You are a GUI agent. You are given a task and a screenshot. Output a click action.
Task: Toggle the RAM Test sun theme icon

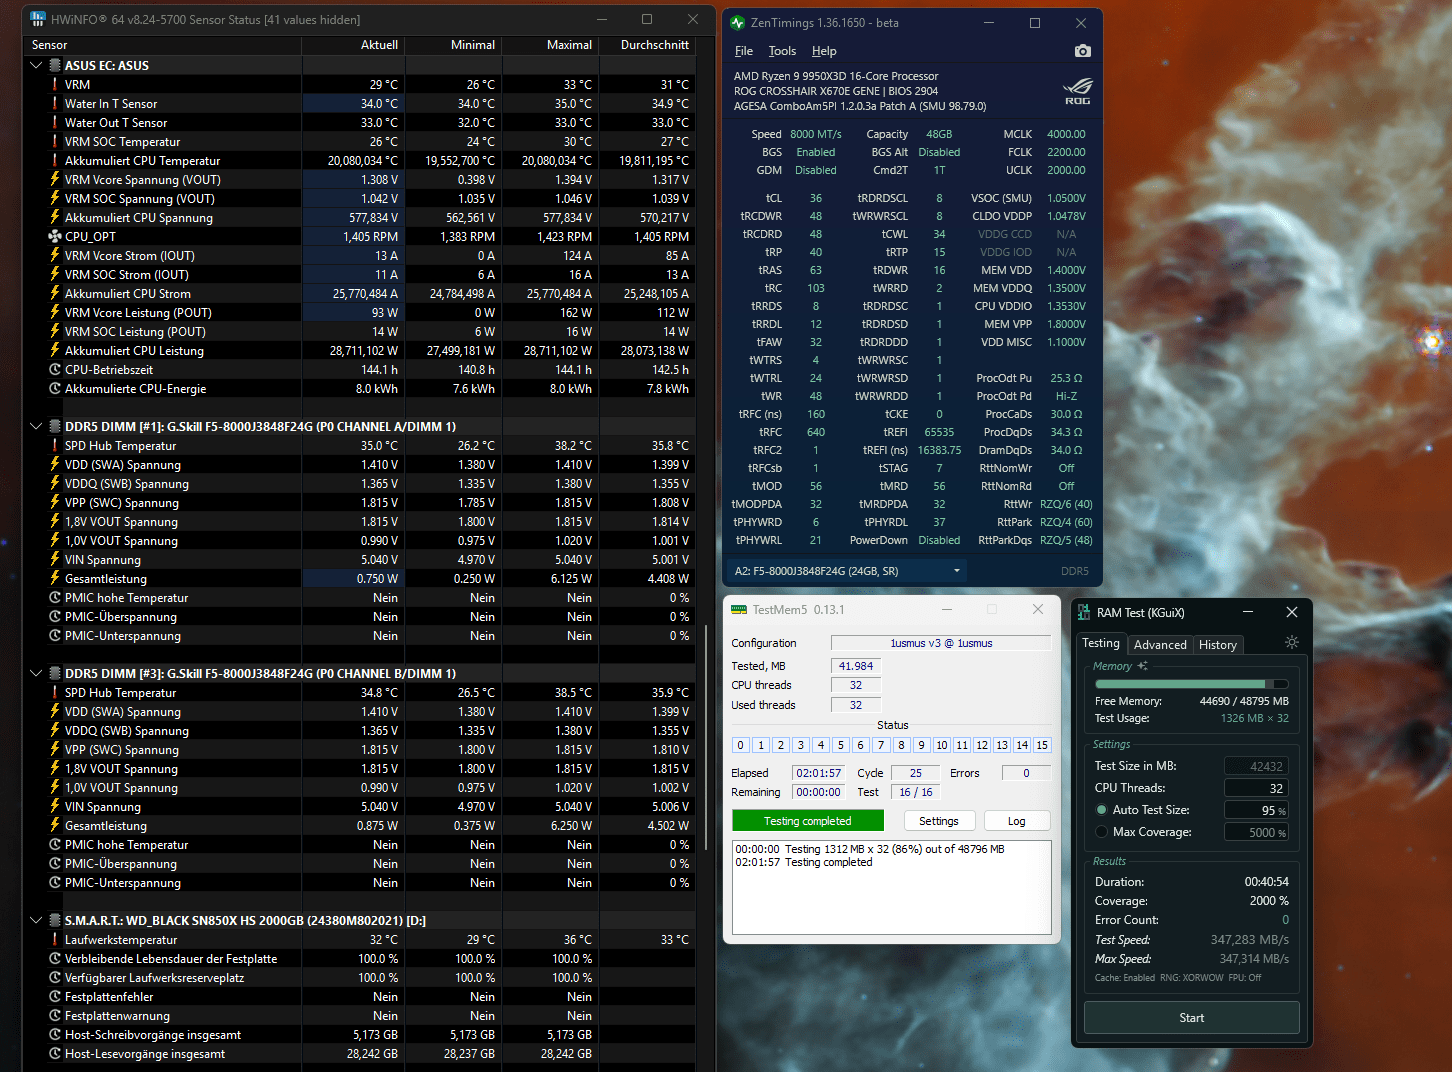point(1291,642)
